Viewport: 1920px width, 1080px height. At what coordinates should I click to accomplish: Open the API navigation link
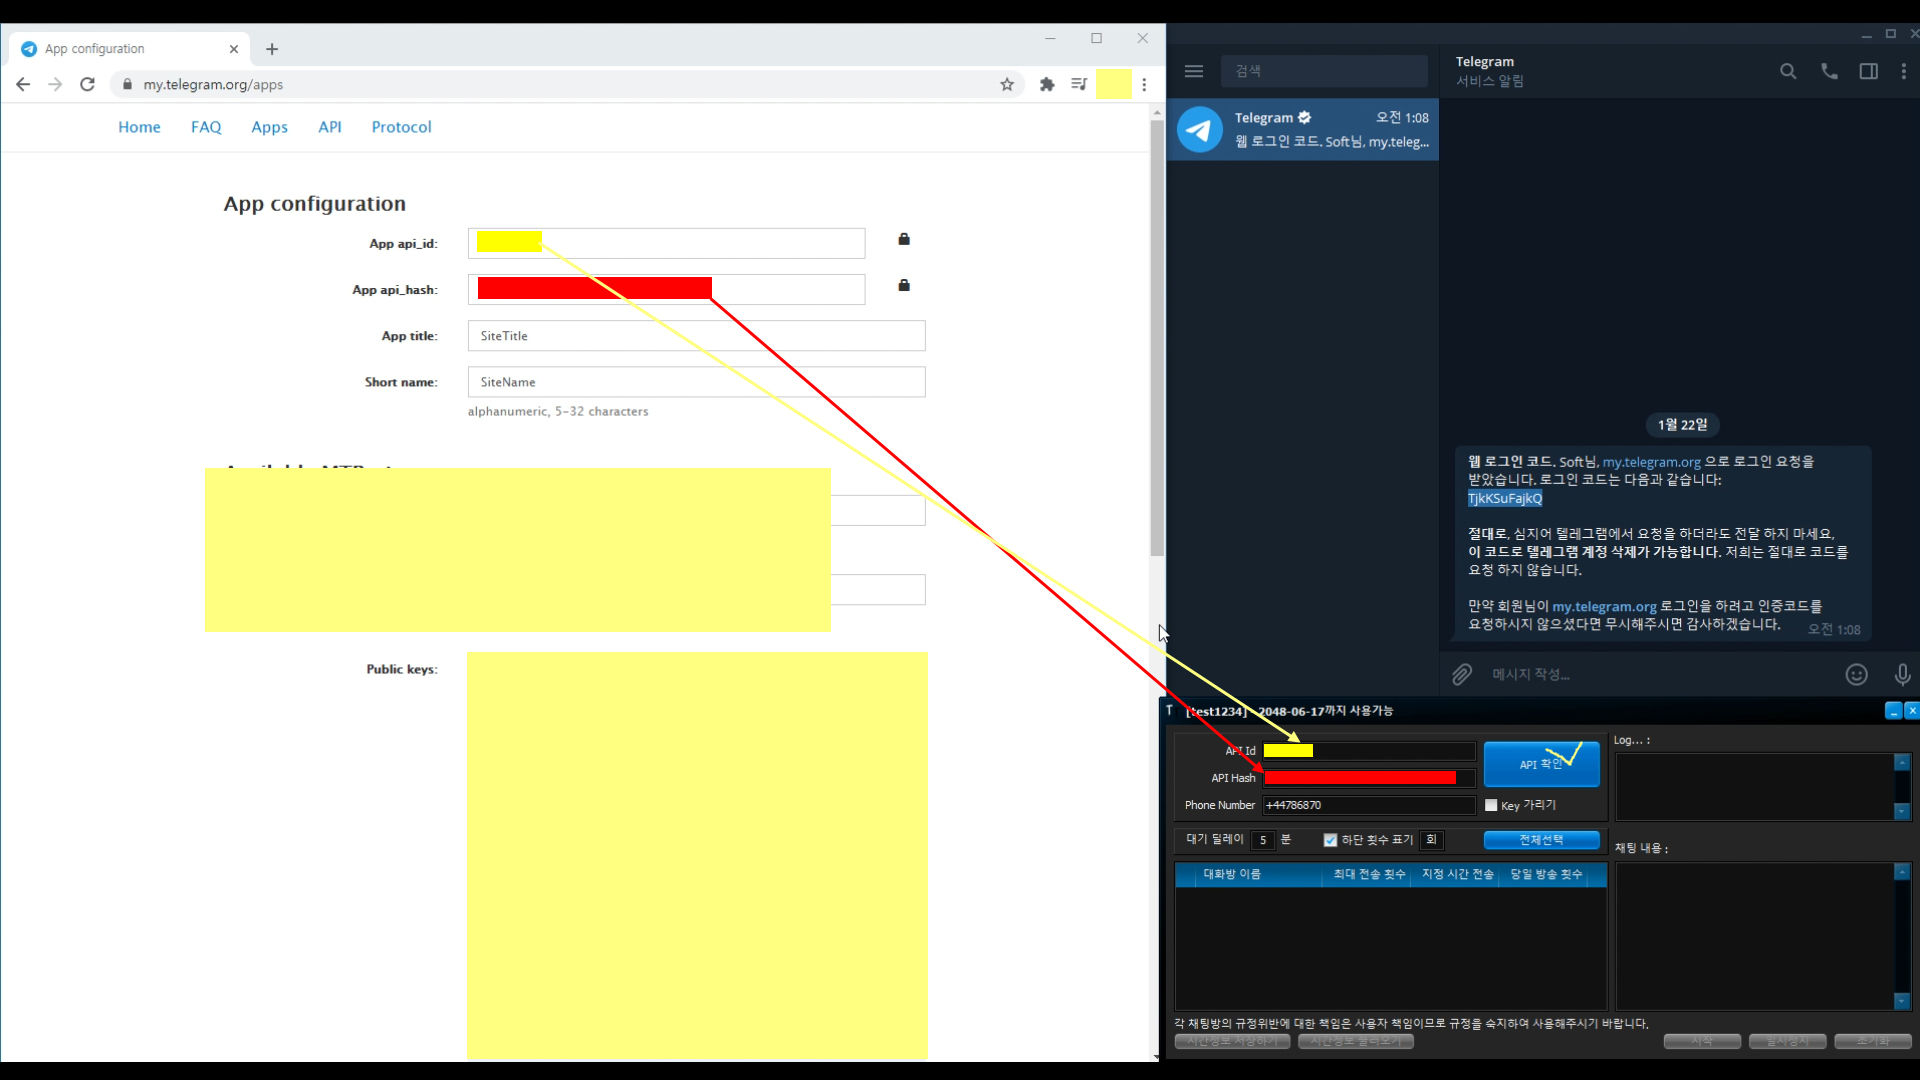coord(330,127)
